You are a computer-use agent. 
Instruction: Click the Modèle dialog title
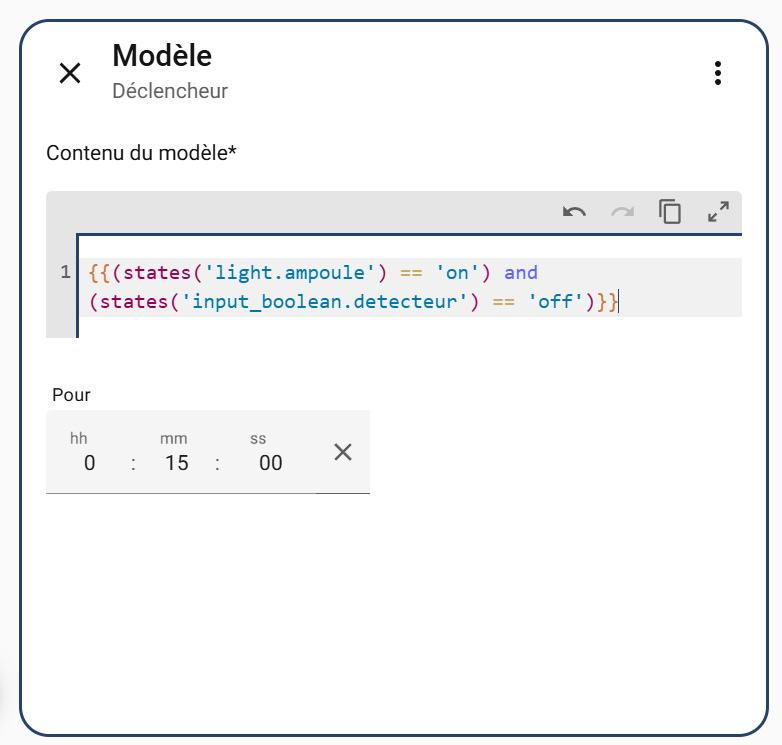pyautogui.click(x=162, y=56)
